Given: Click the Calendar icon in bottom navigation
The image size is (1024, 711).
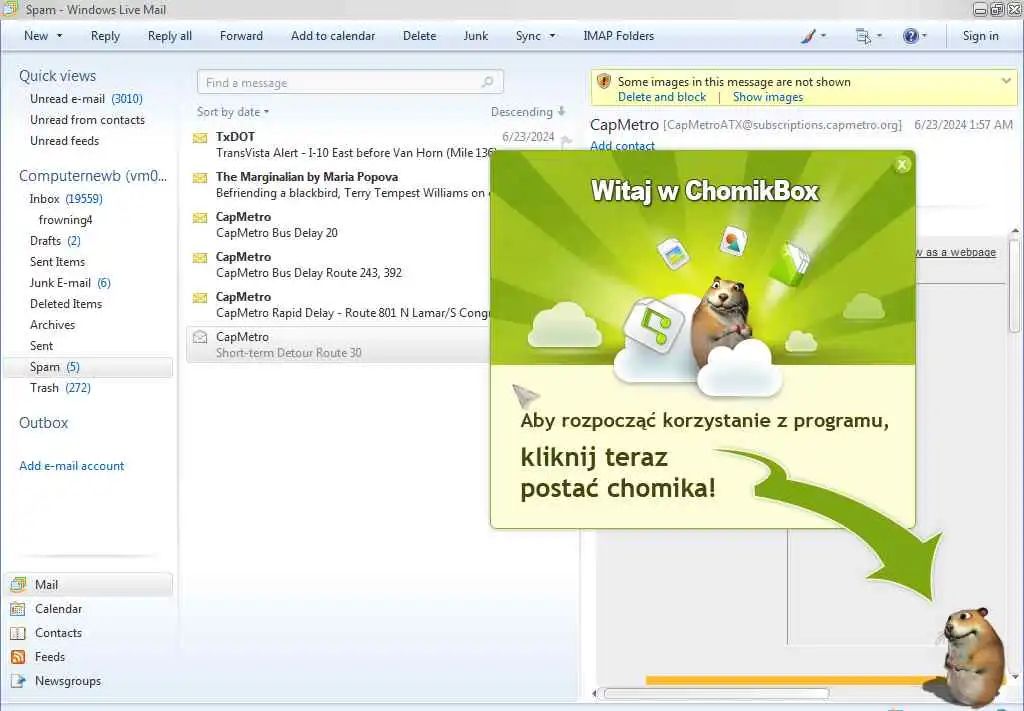Looking at the screenshot, I should pos(18,609).
